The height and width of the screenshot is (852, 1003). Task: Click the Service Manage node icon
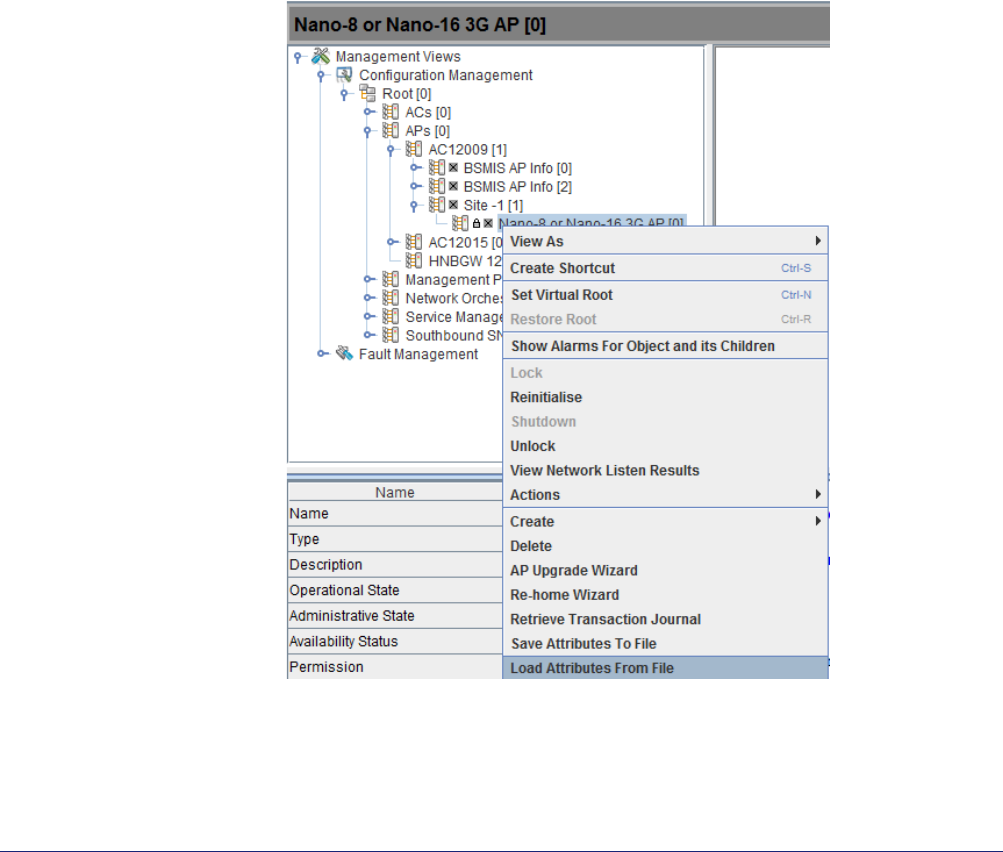[391, 316]
